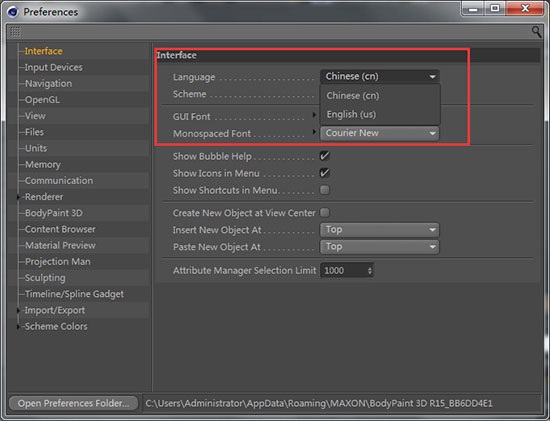This screenshot has width=550, height=421.
Task: Open the Insert New Object At dropdown
Action: point(380,230)
